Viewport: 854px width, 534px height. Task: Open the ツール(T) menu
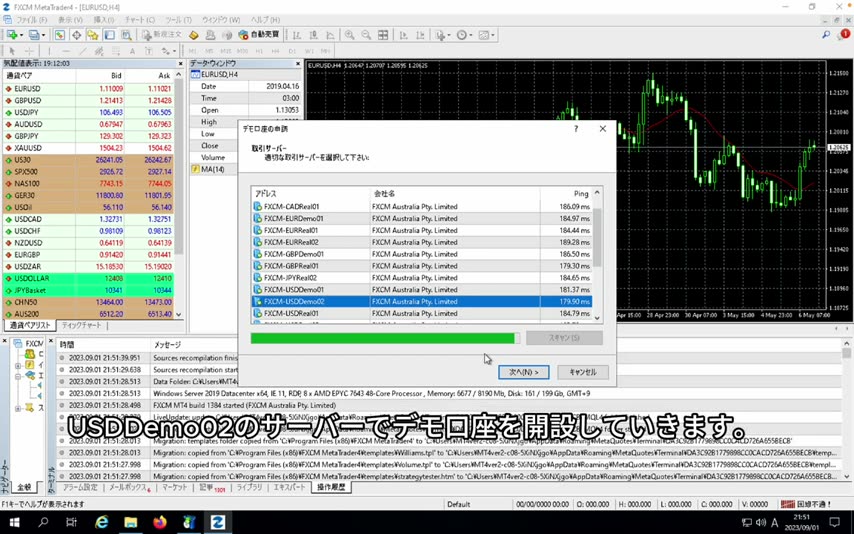pos(178,20)
